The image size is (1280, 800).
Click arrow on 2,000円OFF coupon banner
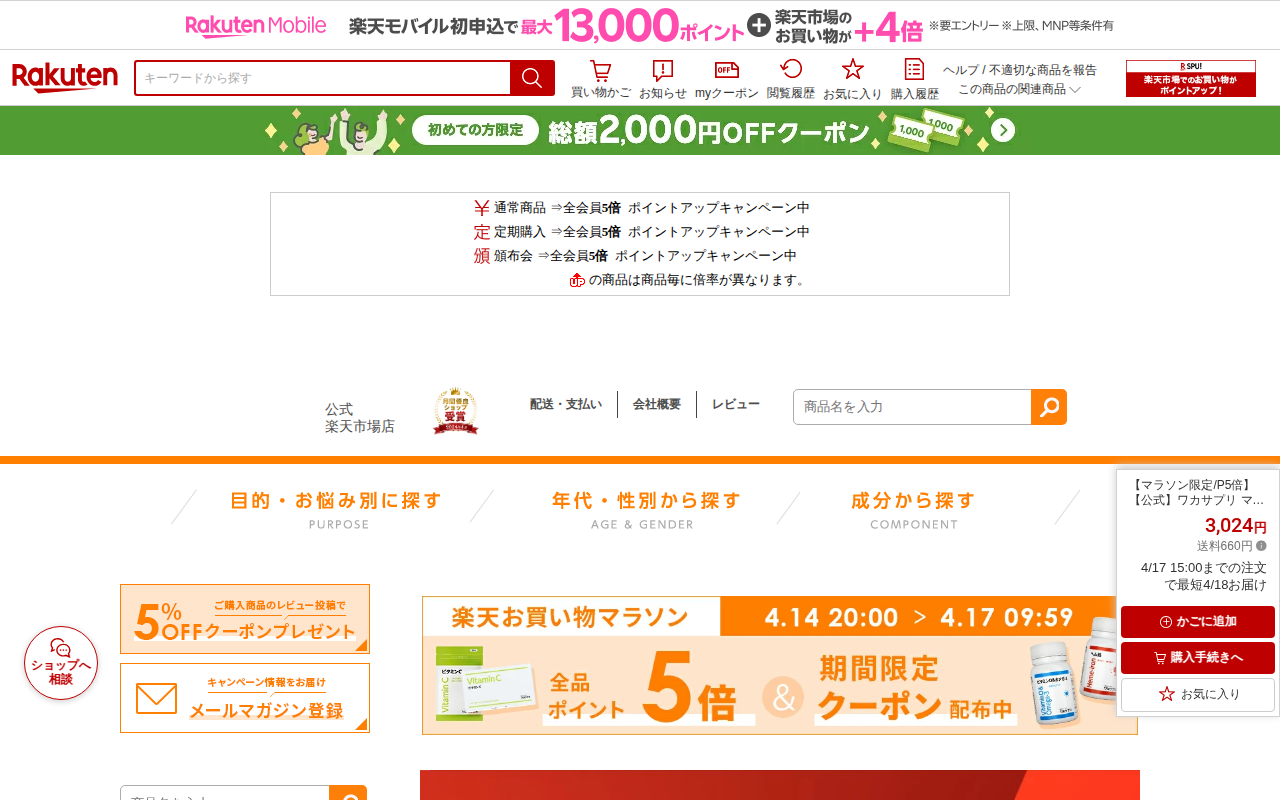(1003, 130)
